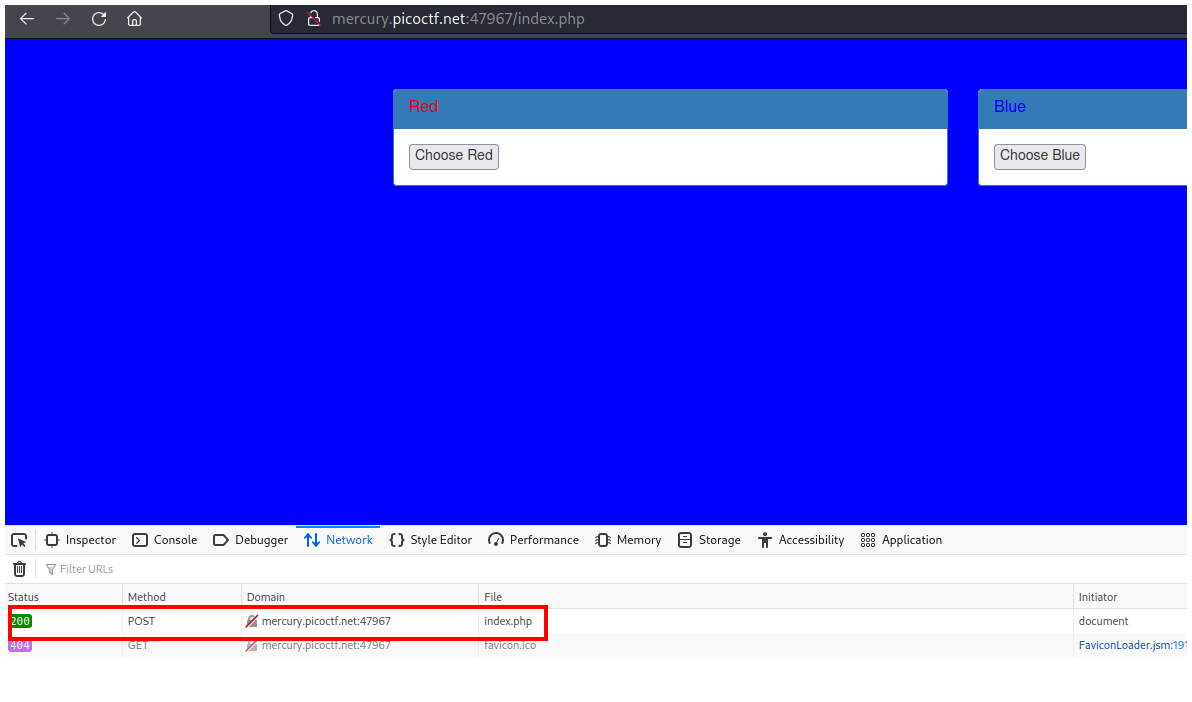Click the insecure connection padlock icon
This screenshot has height=702, width=1192.
[x=313, y=19]
